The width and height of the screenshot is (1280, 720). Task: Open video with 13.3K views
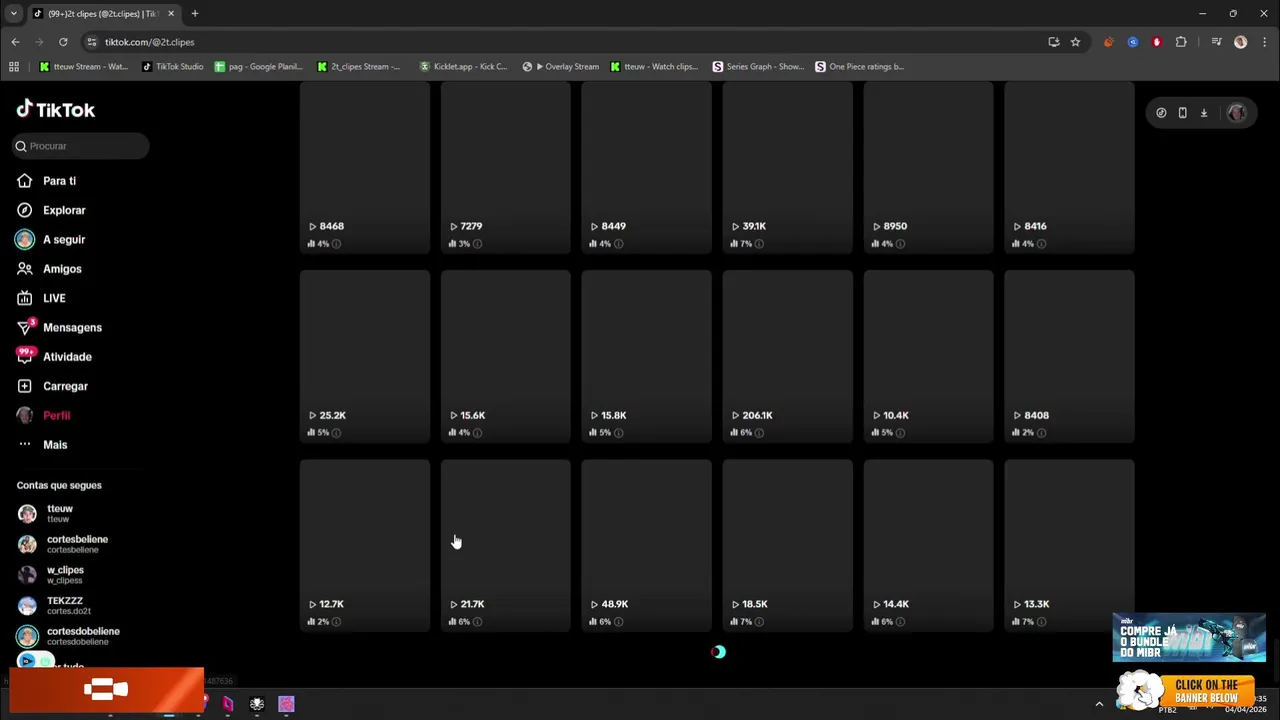pyautogui.click(x=1070, y=546)
